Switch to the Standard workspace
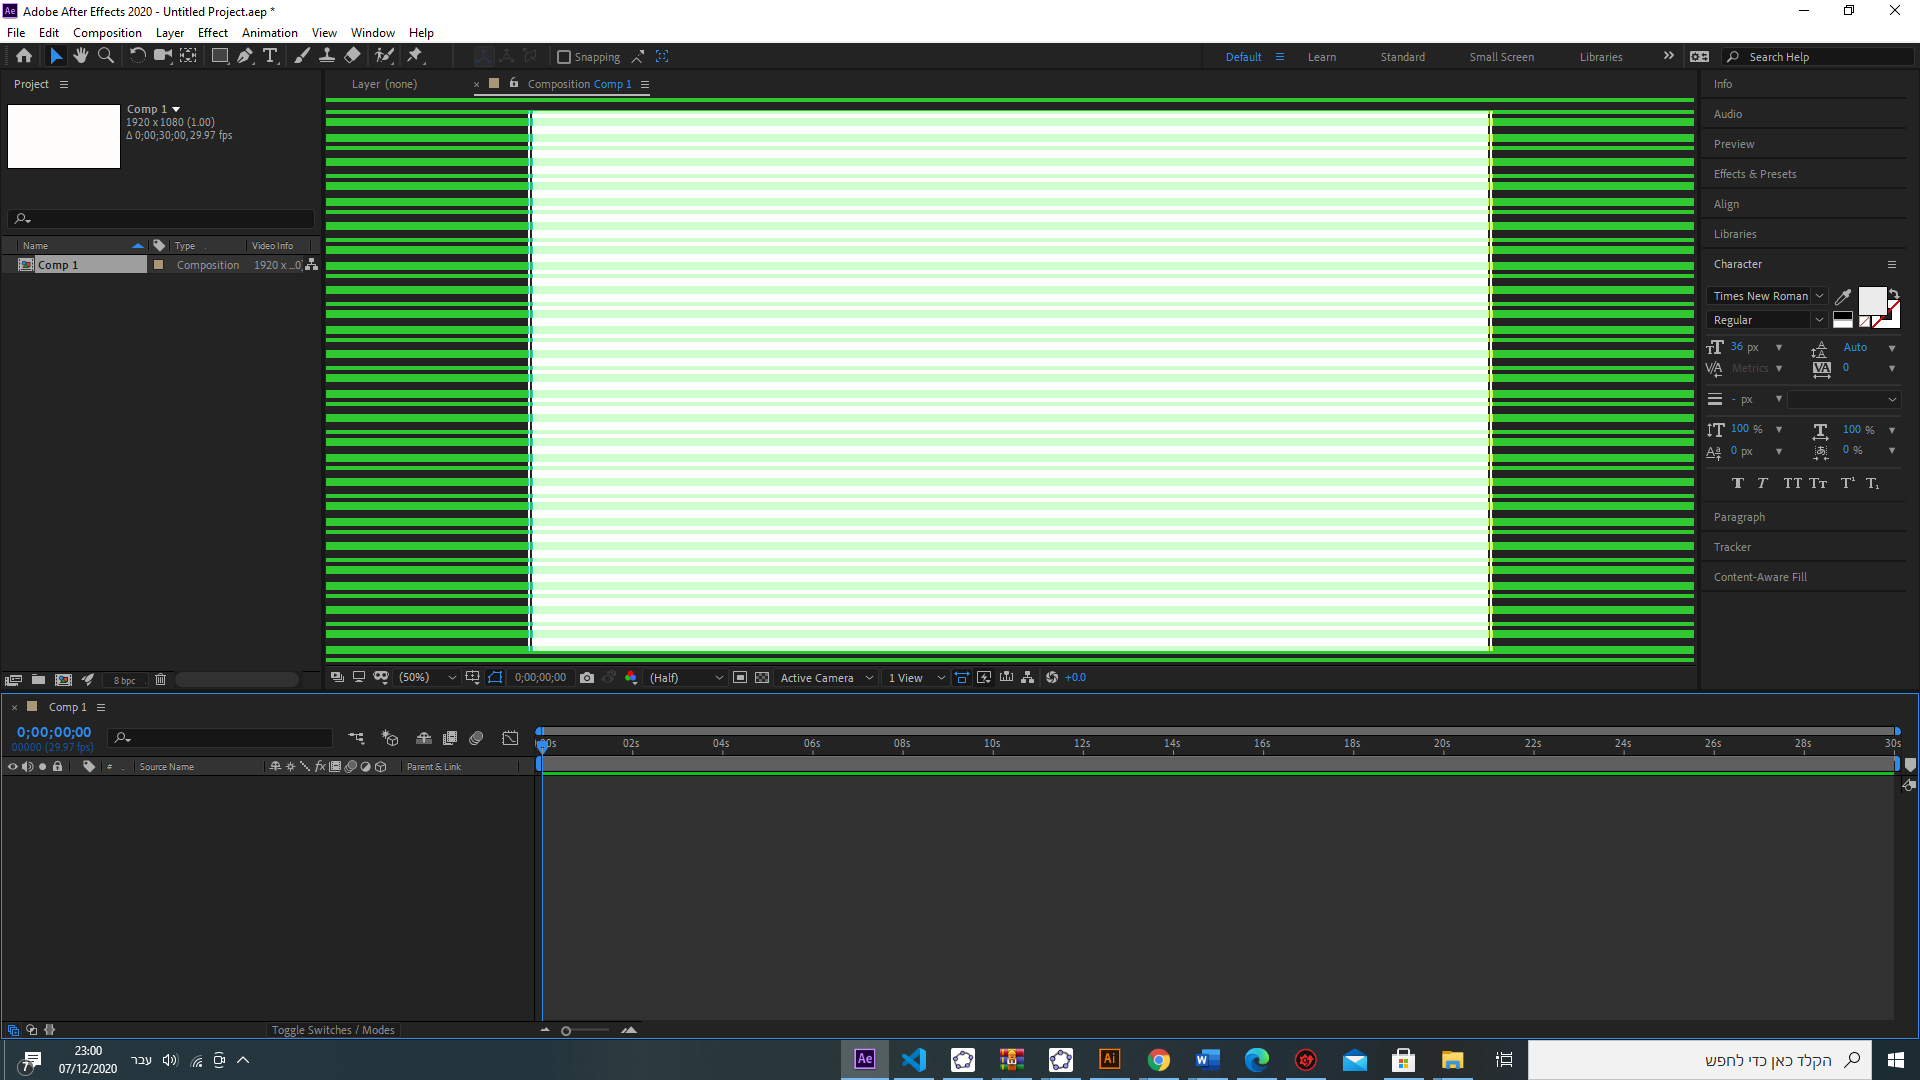 (1403, 57)
